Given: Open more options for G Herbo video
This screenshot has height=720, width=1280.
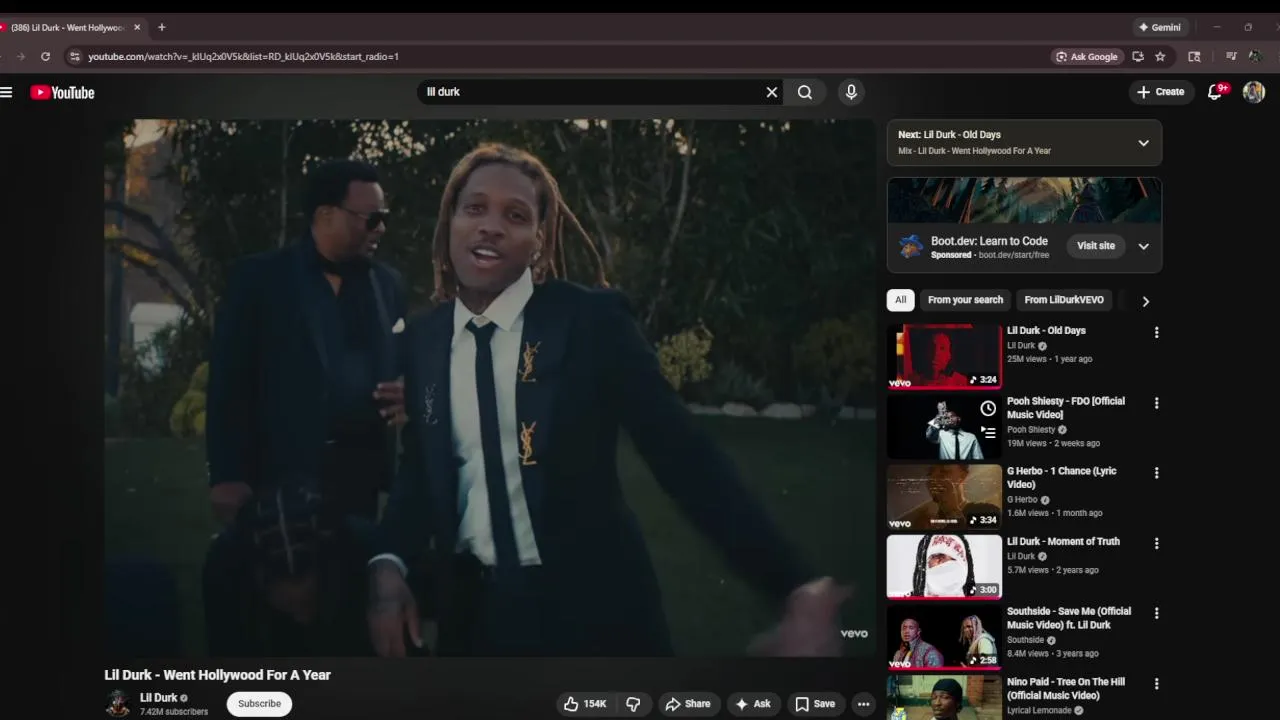Looking at the screenshot, I should [x=1156, y=473].
